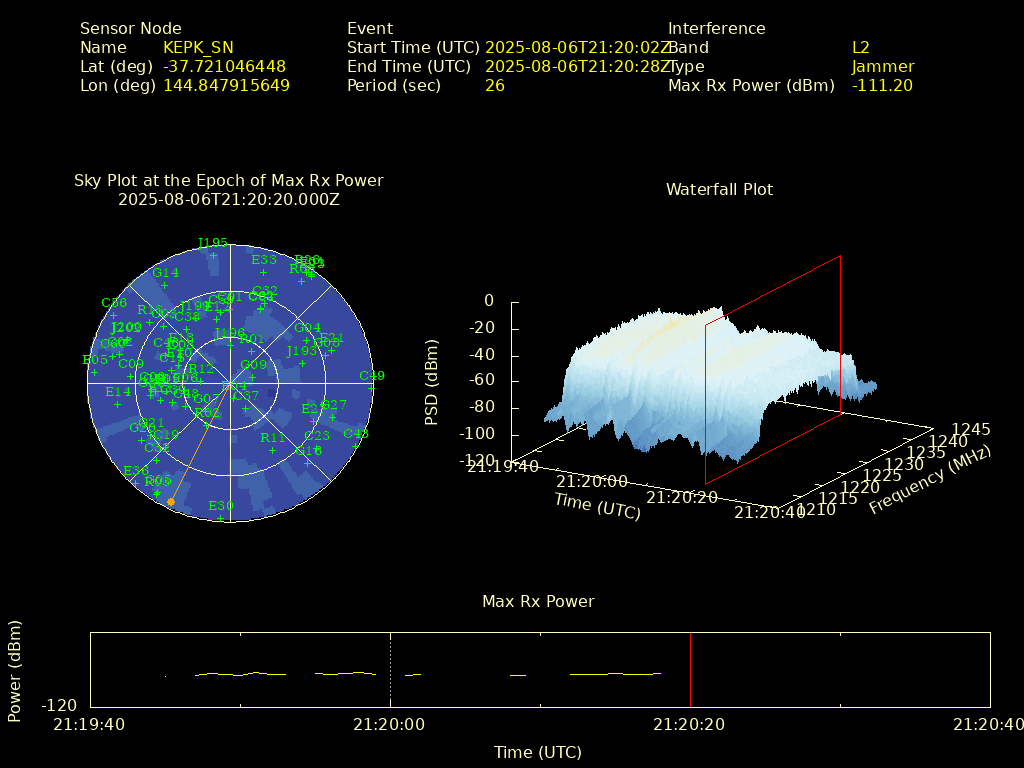Click satellite E30 marker at bottom of sky plot
Image resolution: width=1024 pixels, height=768 pixels.
click(x=221, y=518)
